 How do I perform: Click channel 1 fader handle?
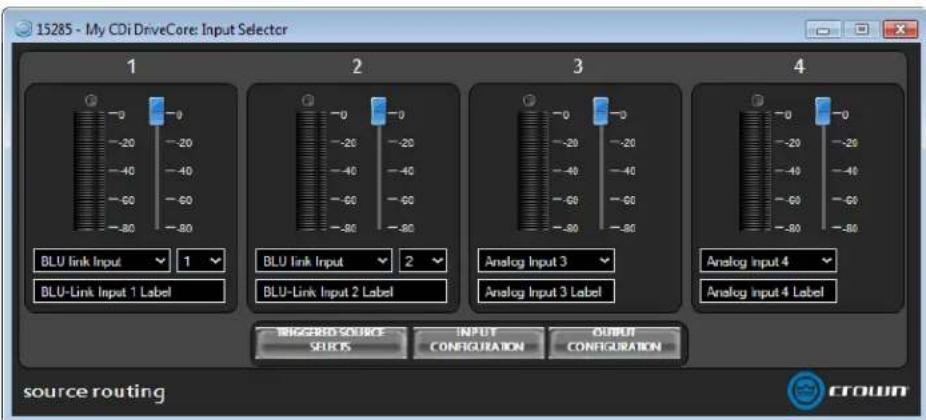click(156, 111)
